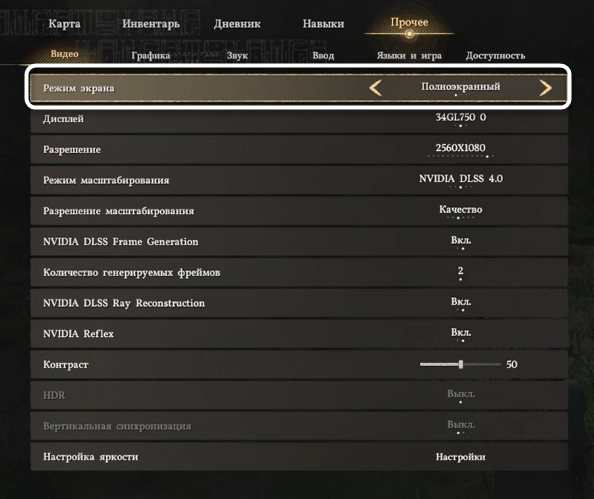The height and width of the screenshot is (499, 594).
Task: Open the Языки и игра sub-tab
Action: tap(409, 55)
